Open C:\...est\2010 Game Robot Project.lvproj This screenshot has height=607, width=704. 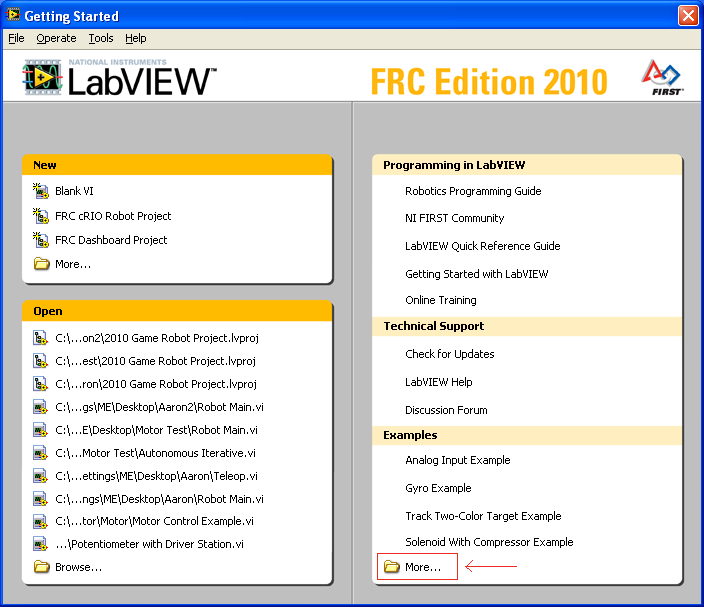pos(155,361)
